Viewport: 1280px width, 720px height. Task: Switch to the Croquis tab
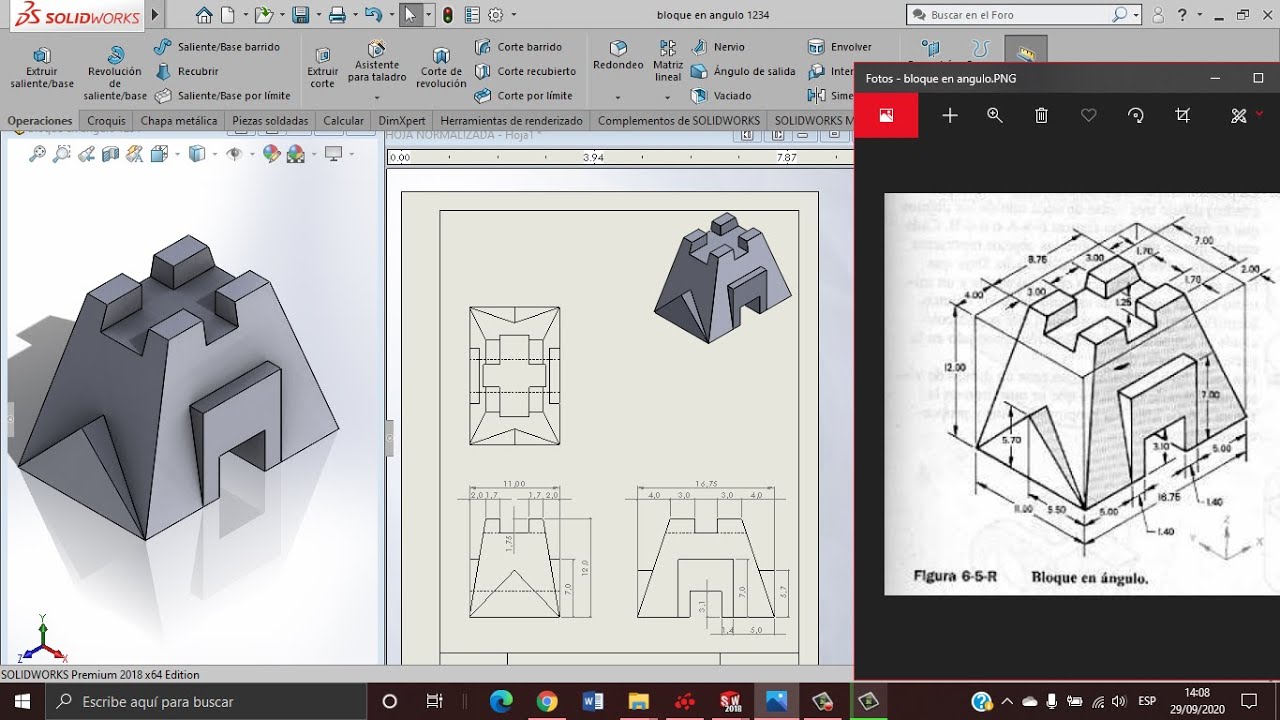106,120
